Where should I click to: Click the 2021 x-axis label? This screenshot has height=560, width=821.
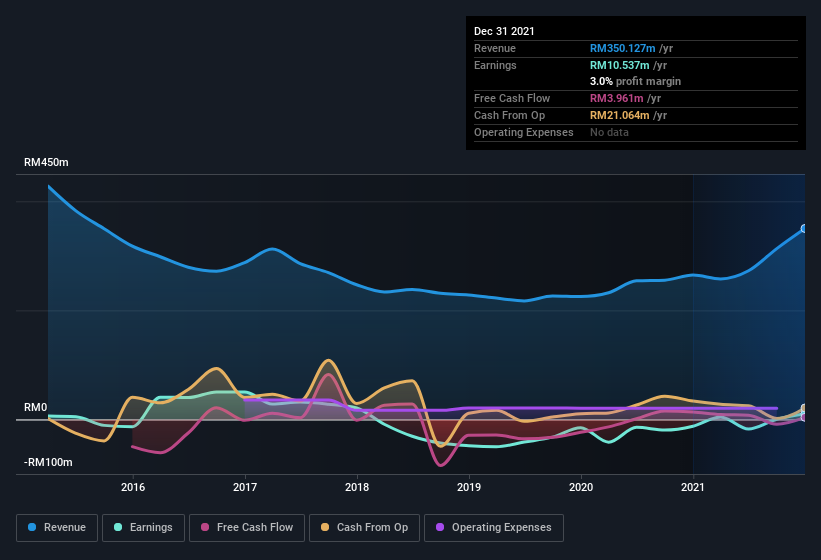(x=693, y=487)
